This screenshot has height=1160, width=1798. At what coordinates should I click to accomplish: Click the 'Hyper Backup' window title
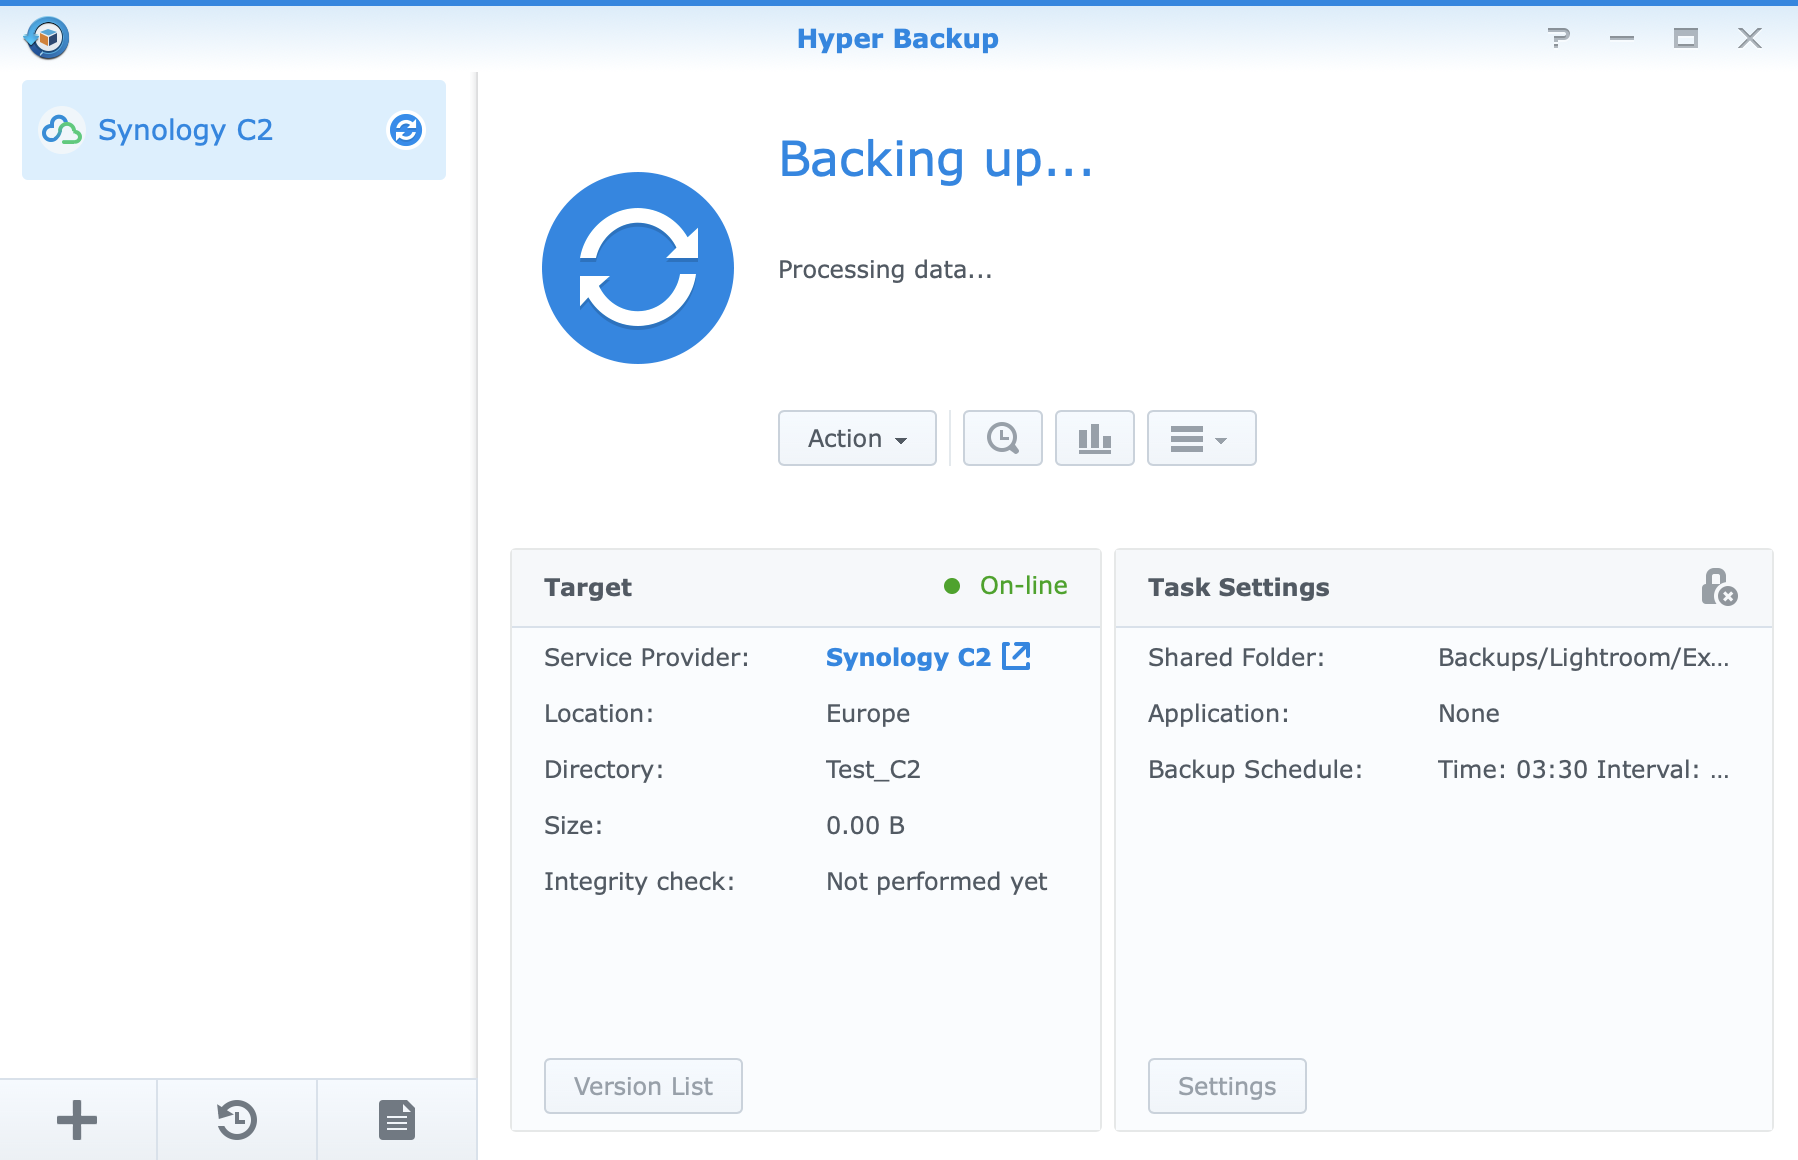tap(897, 38)
